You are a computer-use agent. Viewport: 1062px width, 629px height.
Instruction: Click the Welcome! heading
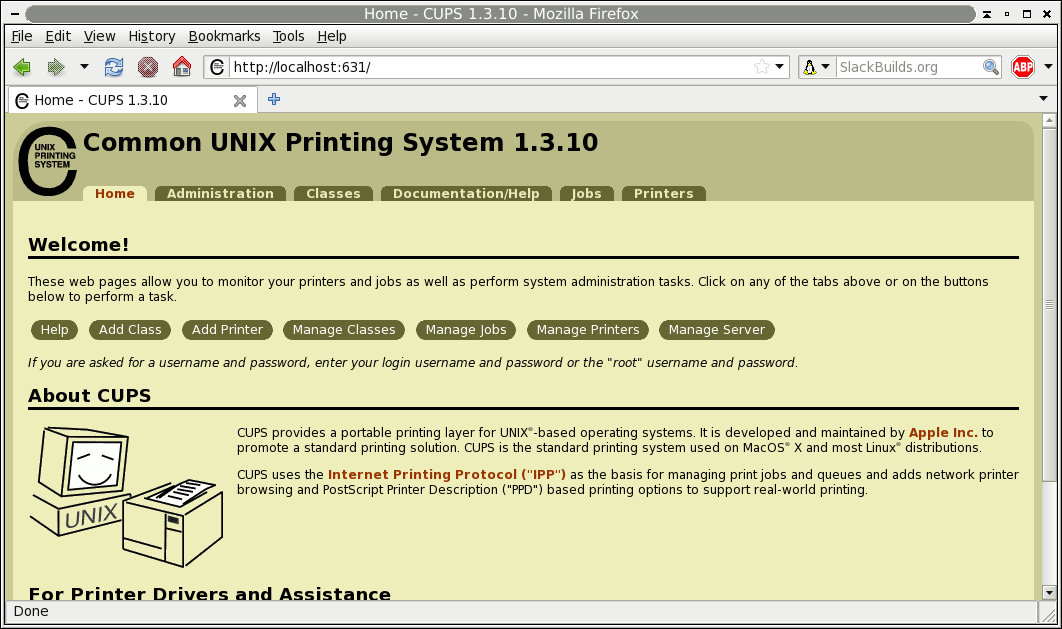[x=79, y=244]
